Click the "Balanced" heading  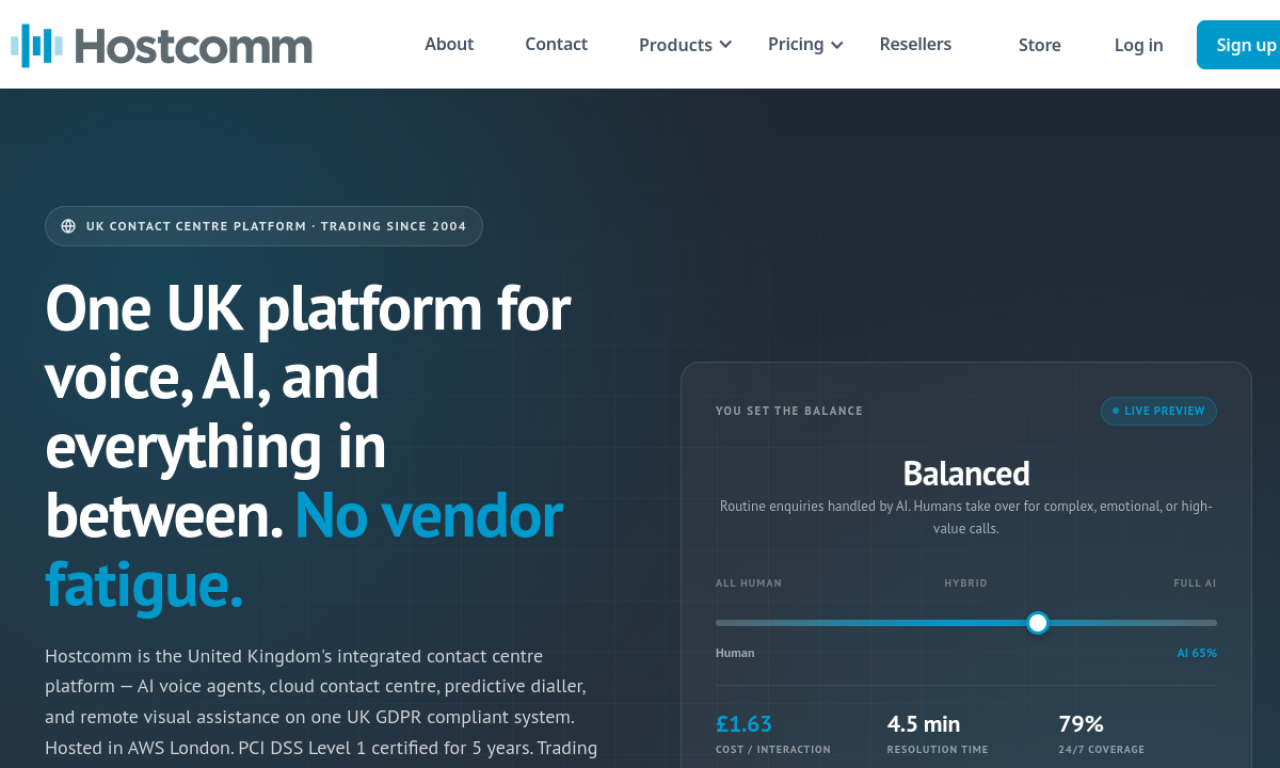(966, 473)
